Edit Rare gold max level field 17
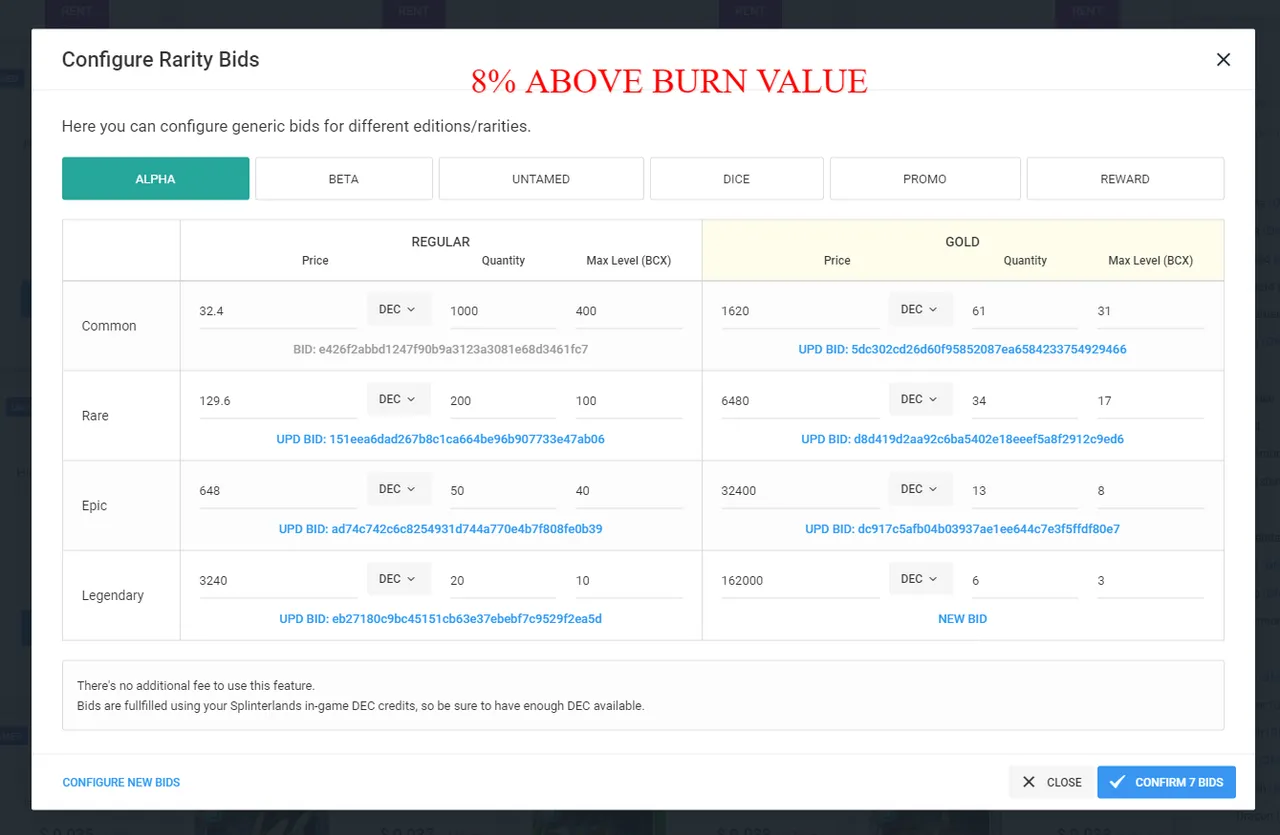The image size is (1280, 835). (1151, 401)
